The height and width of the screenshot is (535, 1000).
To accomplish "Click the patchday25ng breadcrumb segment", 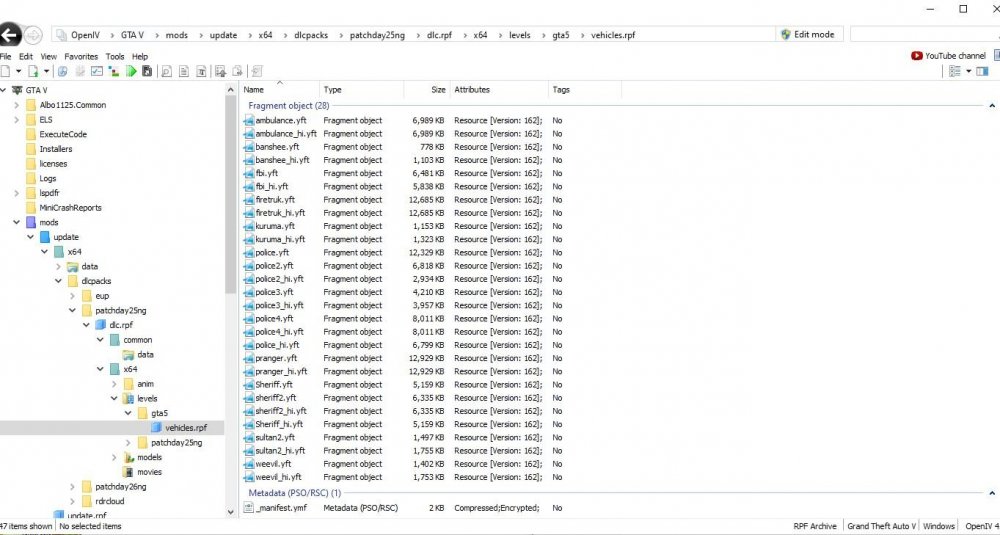I will [x=377, y=35].
